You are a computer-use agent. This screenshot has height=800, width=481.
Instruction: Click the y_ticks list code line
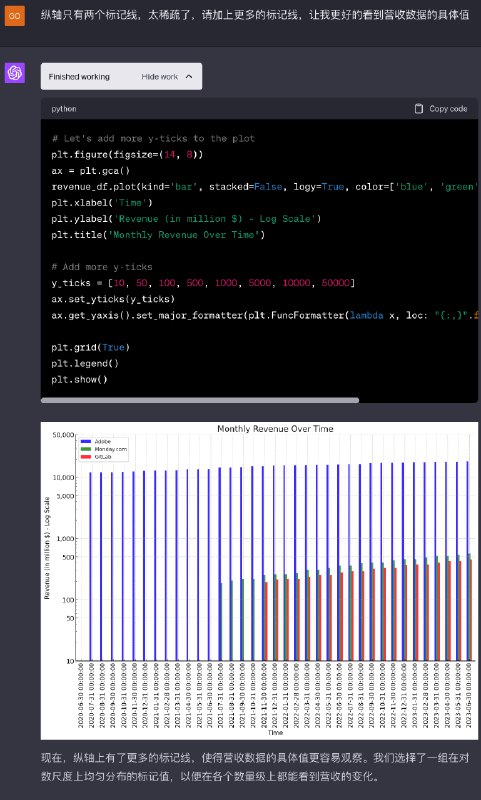(x=203, y=283)
